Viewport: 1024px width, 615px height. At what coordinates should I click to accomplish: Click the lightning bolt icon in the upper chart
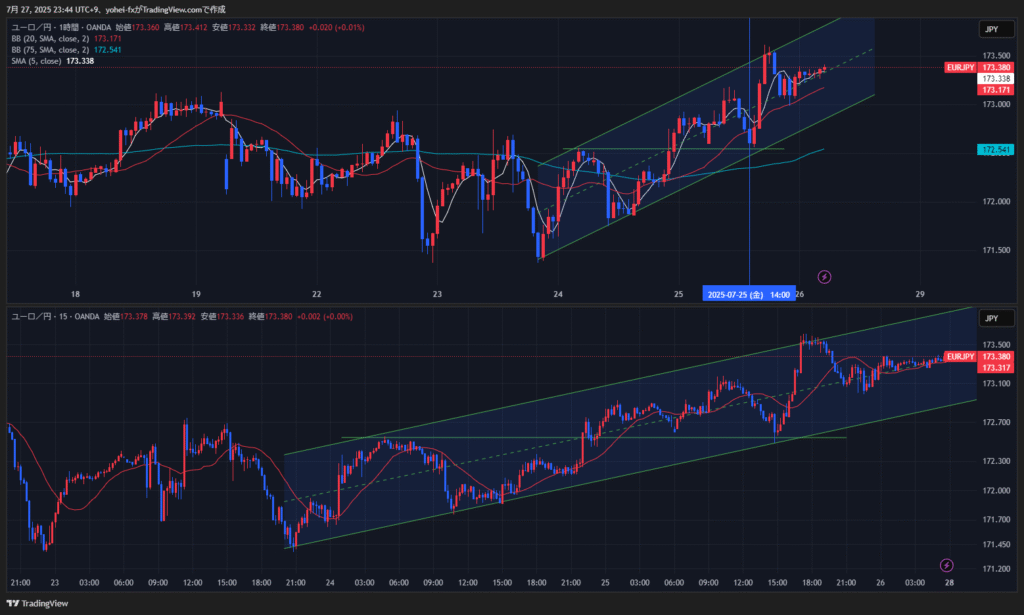825,275
